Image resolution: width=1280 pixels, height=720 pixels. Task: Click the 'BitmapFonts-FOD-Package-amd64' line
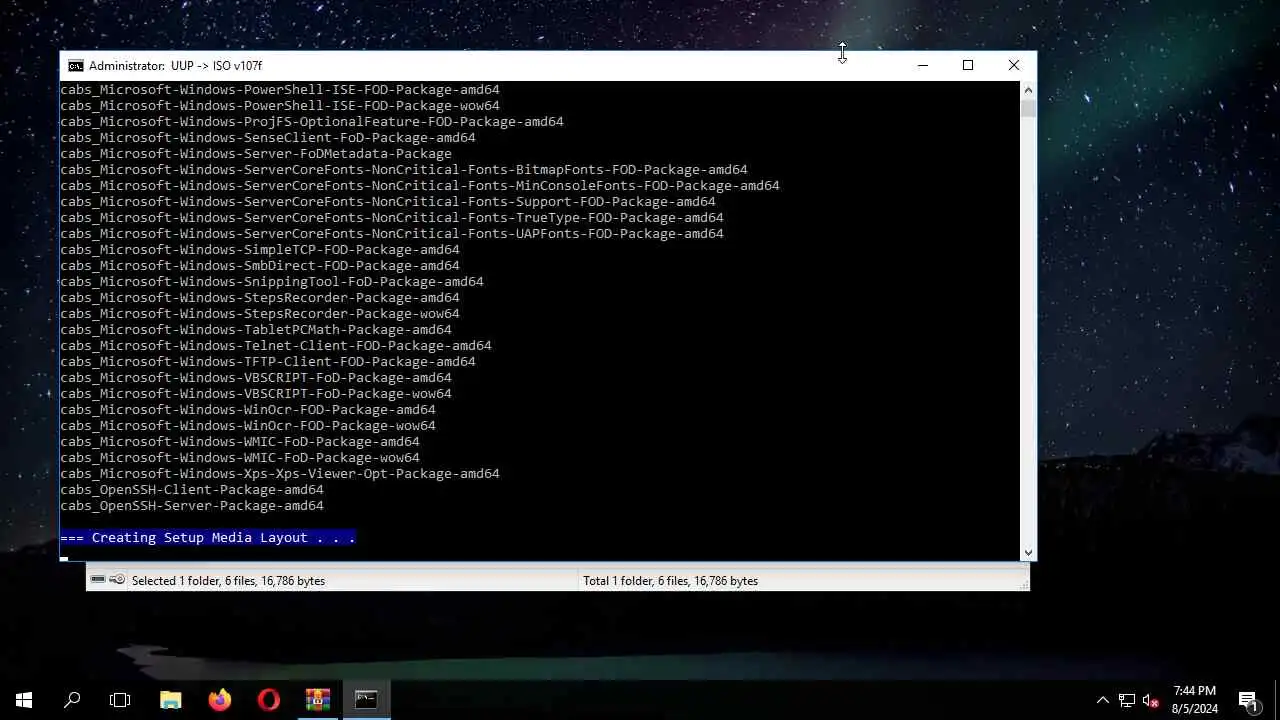pyautogui.click(x=404, y=170)
